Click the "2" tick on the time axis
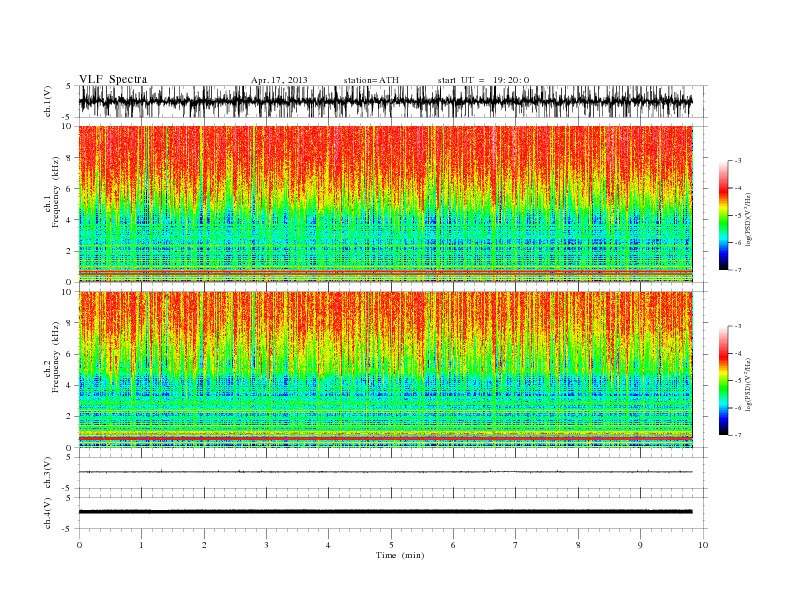The height and width of the screenshot is (612, 792). point(204,545)
